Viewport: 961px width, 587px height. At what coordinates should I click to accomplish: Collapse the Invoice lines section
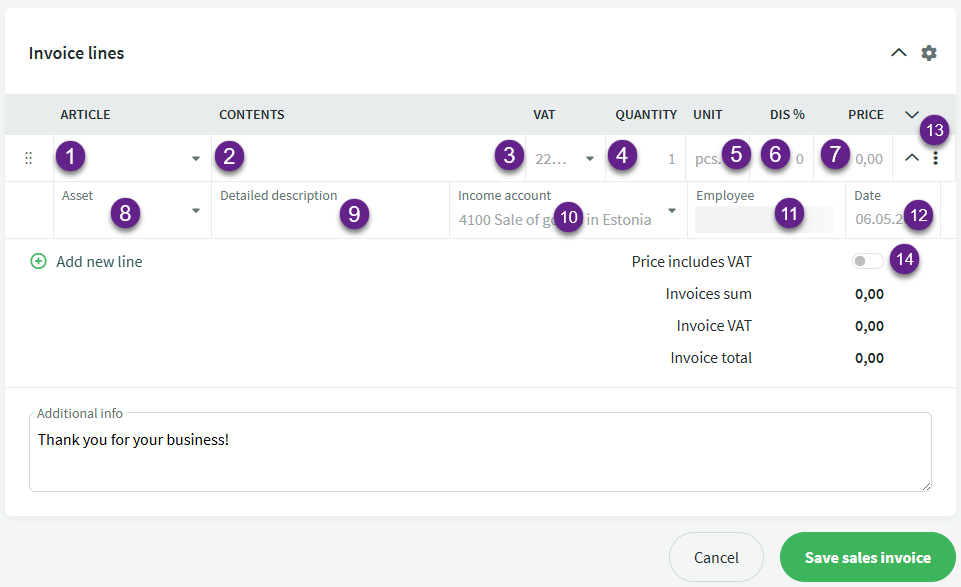[x=898, y=53]
